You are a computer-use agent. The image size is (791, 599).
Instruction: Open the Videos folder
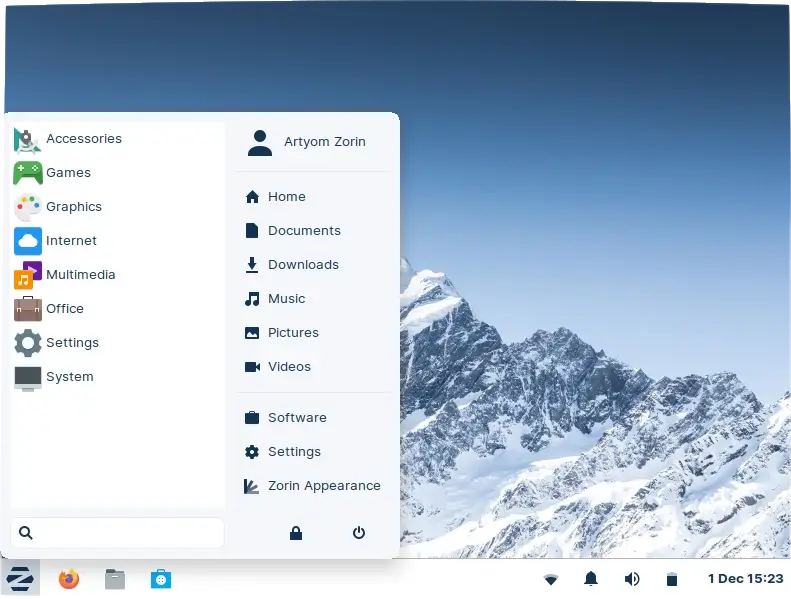pyautogui.click(x=314, y=367)
